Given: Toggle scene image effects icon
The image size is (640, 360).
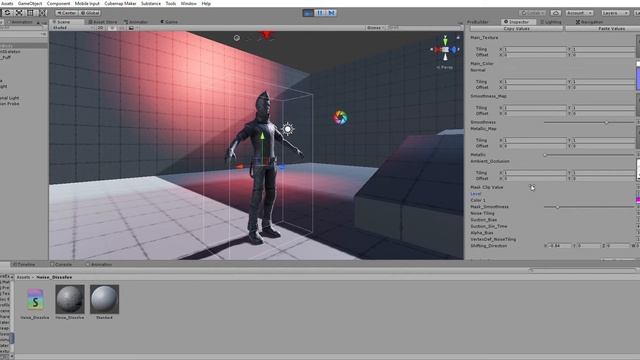Looking at the screenshot, I should pyautogui.click(x=131, y=28).
